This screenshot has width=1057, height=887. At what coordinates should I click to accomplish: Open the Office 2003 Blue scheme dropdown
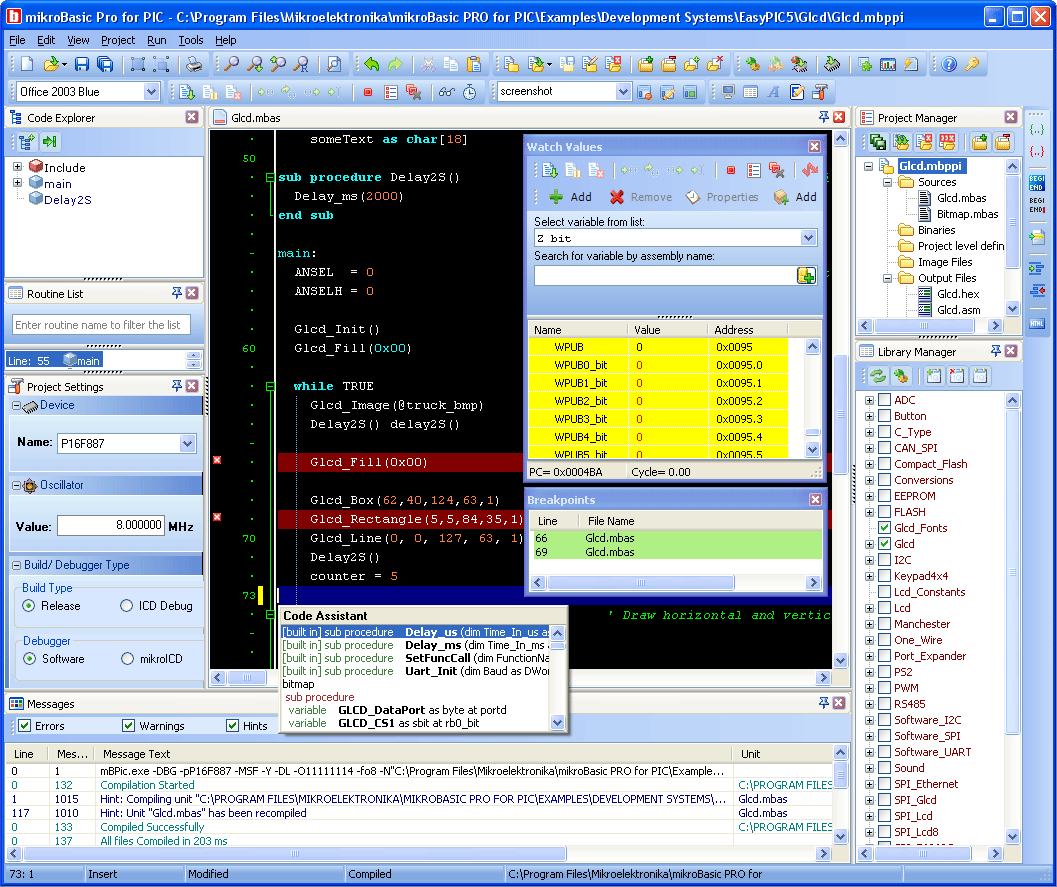[151, 92]
